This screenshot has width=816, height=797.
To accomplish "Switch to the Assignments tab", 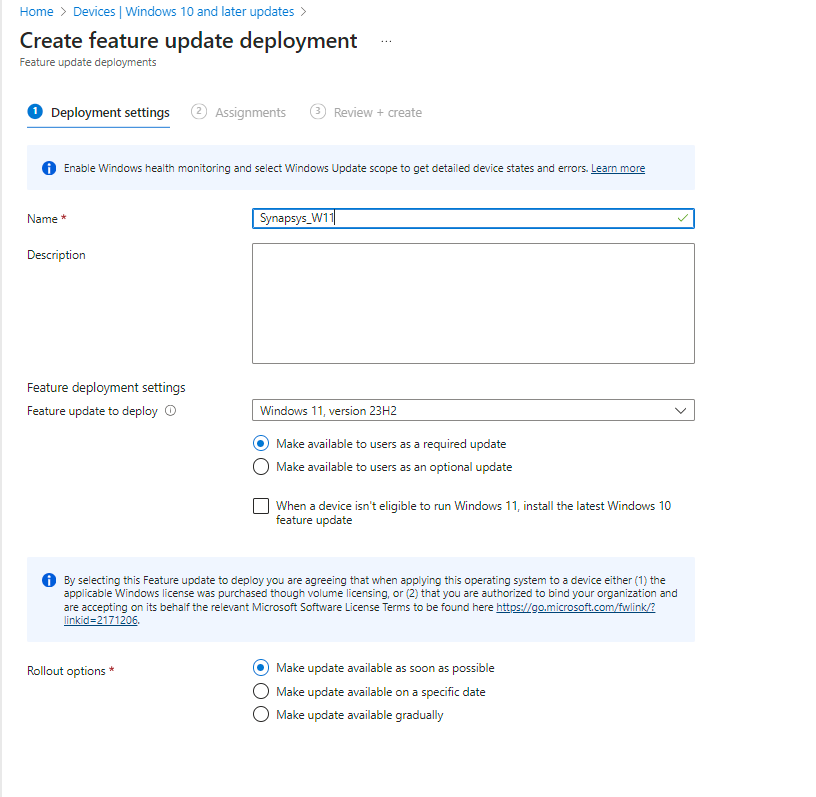I will pyautogui.click(x=250, y=113).
